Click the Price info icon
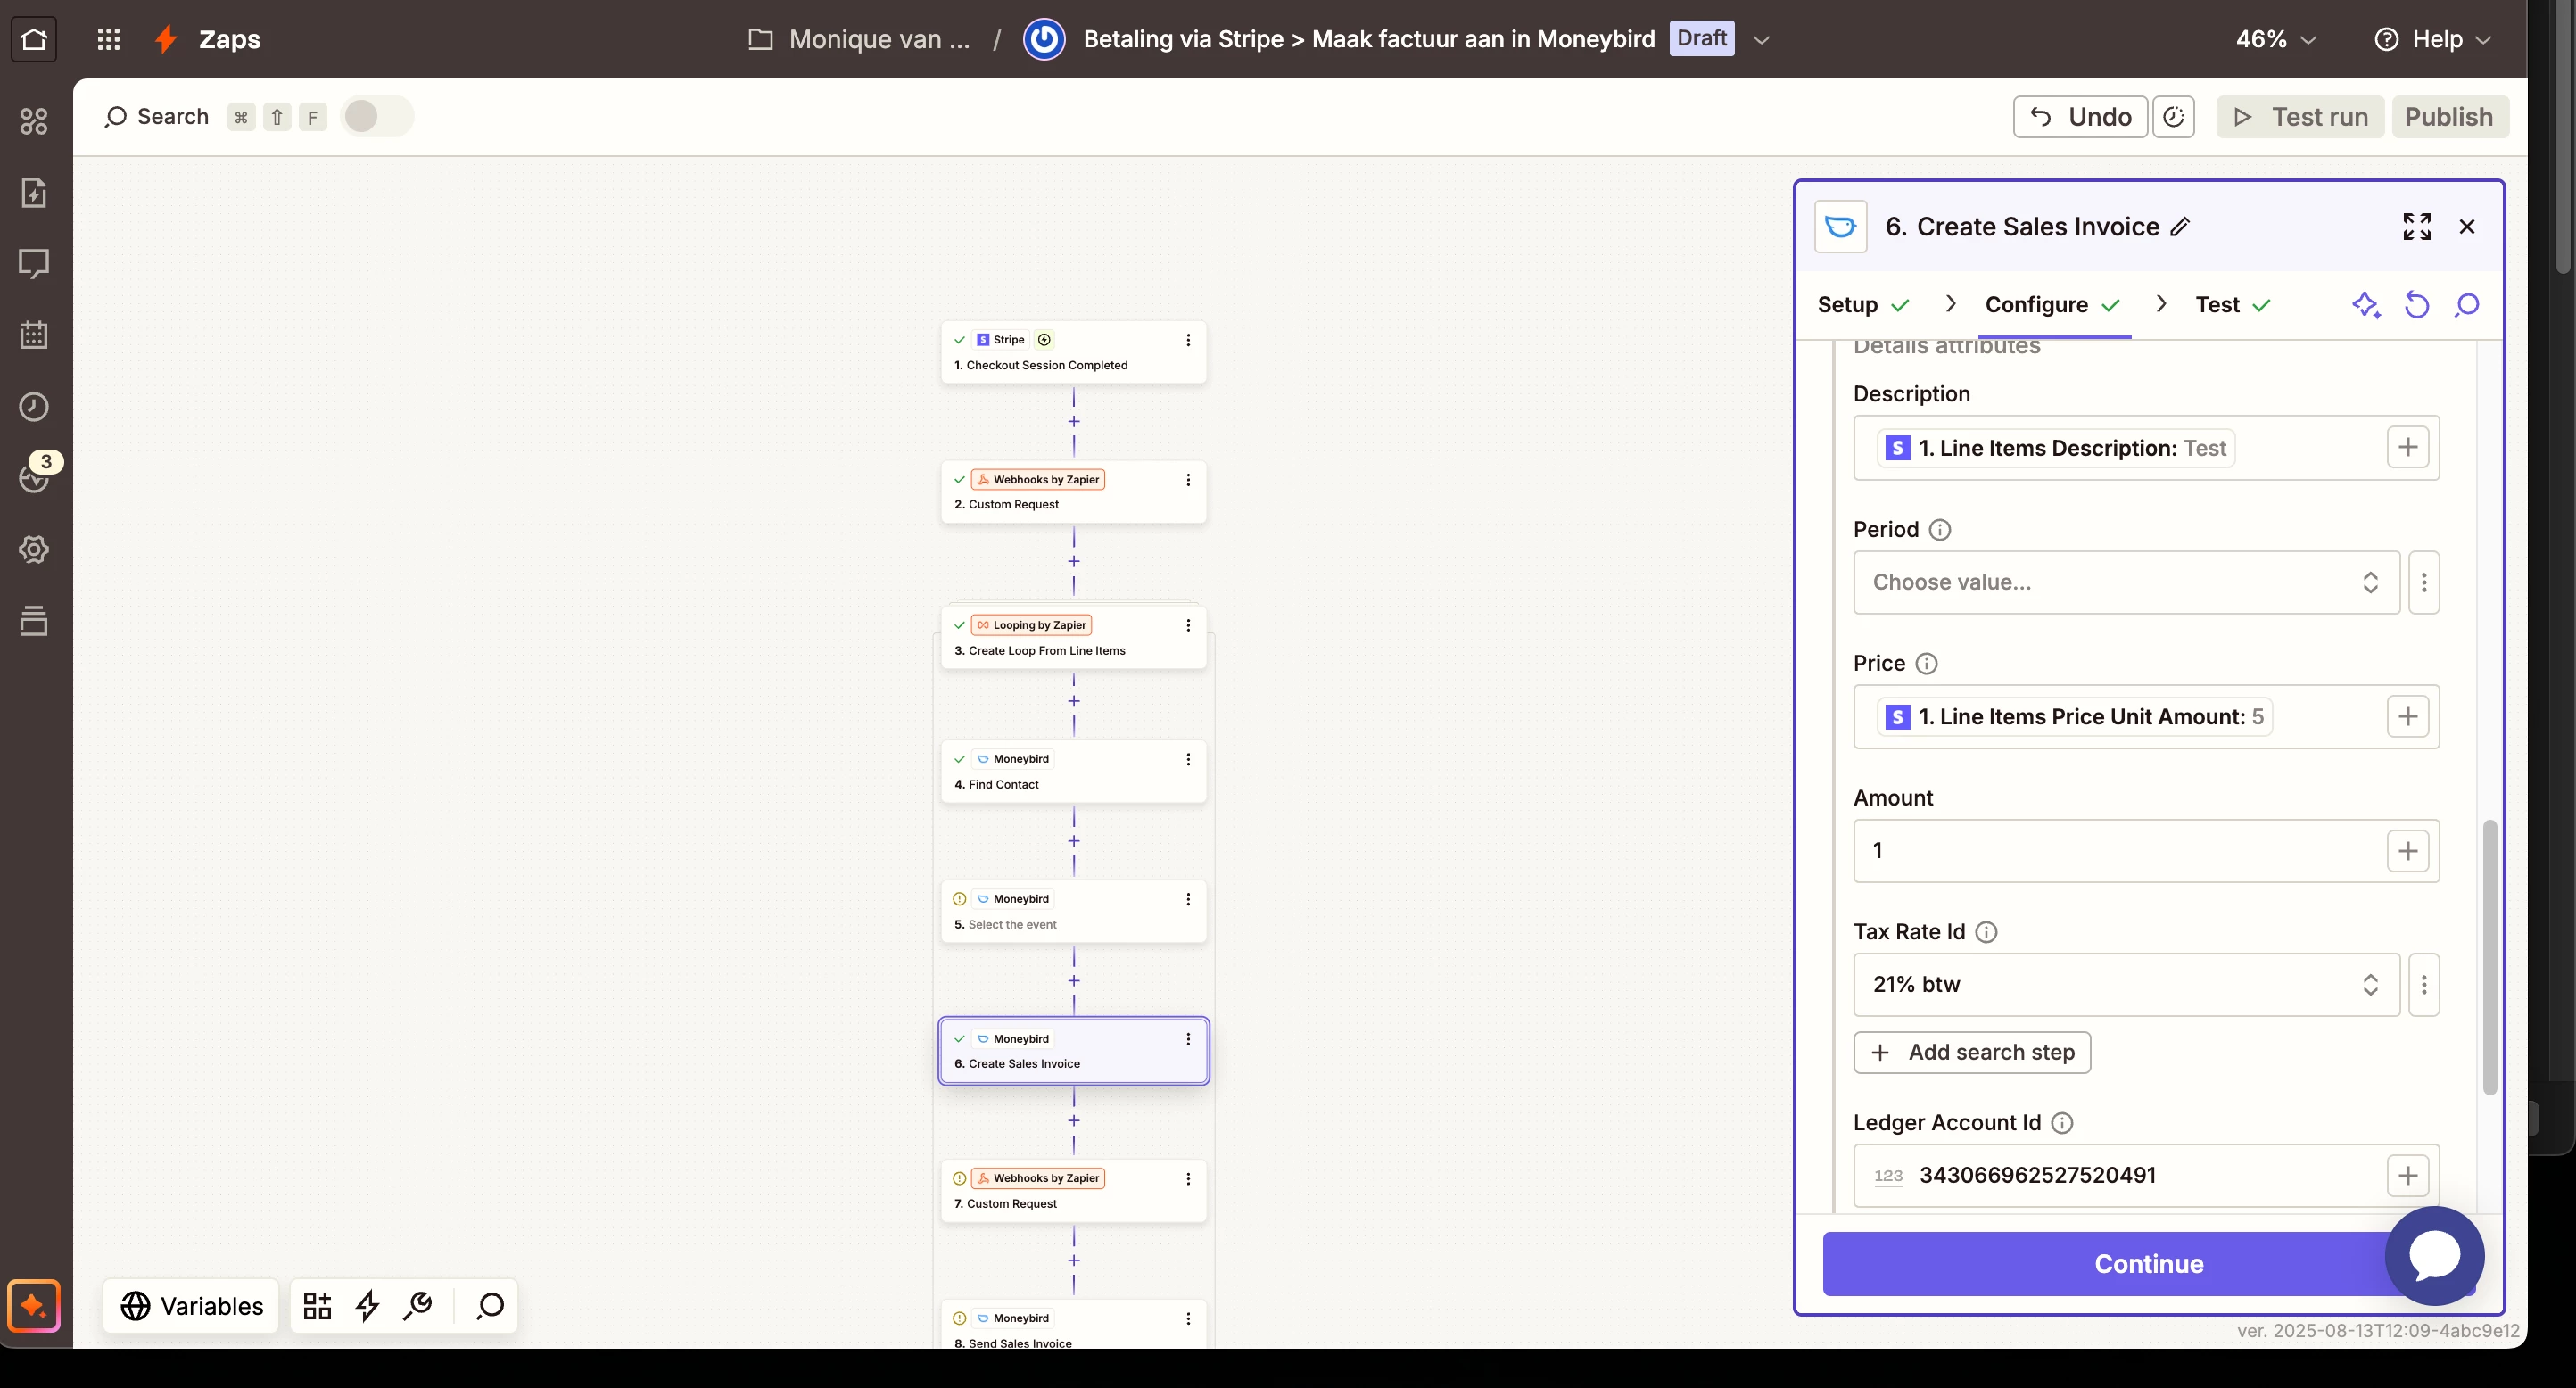Viewport: 2576px width, 1388px height. 1926,664
